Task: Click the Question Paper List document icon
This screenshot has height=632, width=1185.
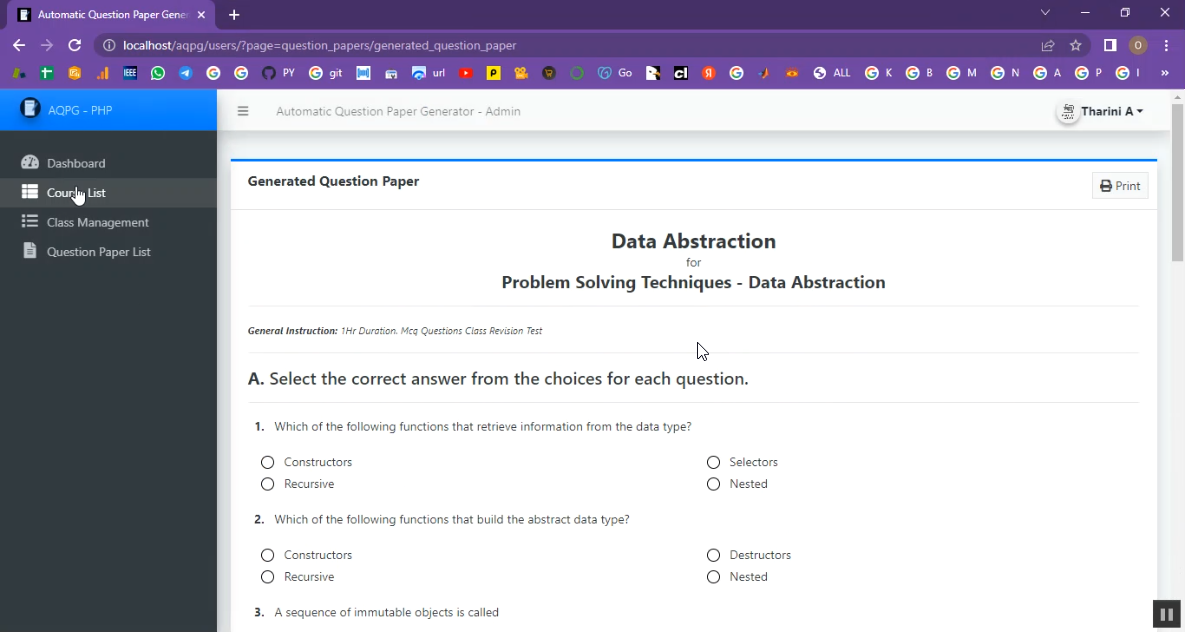Action: 30,251
